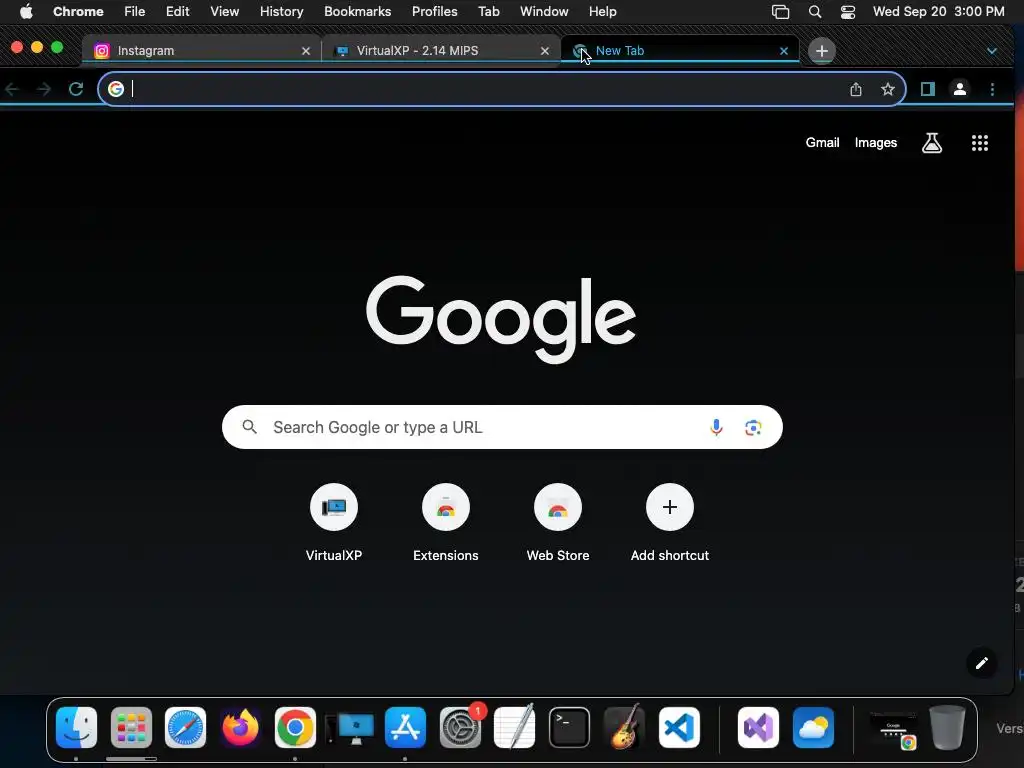
Task: Open System Settings from dock
Action: [x=460, y=727]
